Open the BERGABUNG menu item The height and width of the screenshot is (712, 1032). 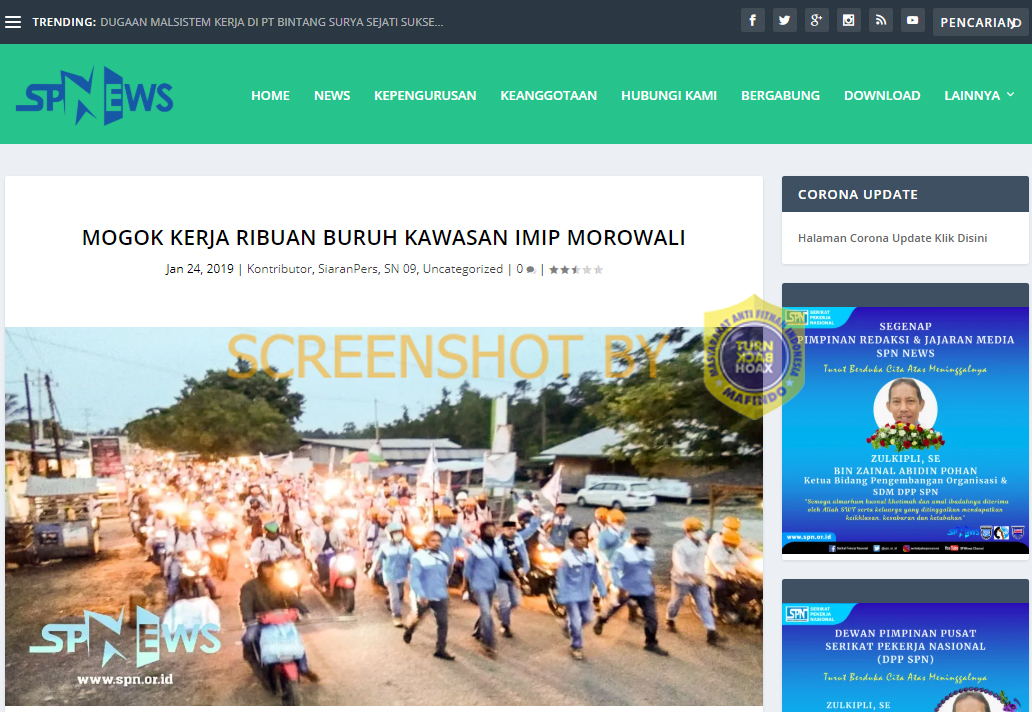(781, 95)
